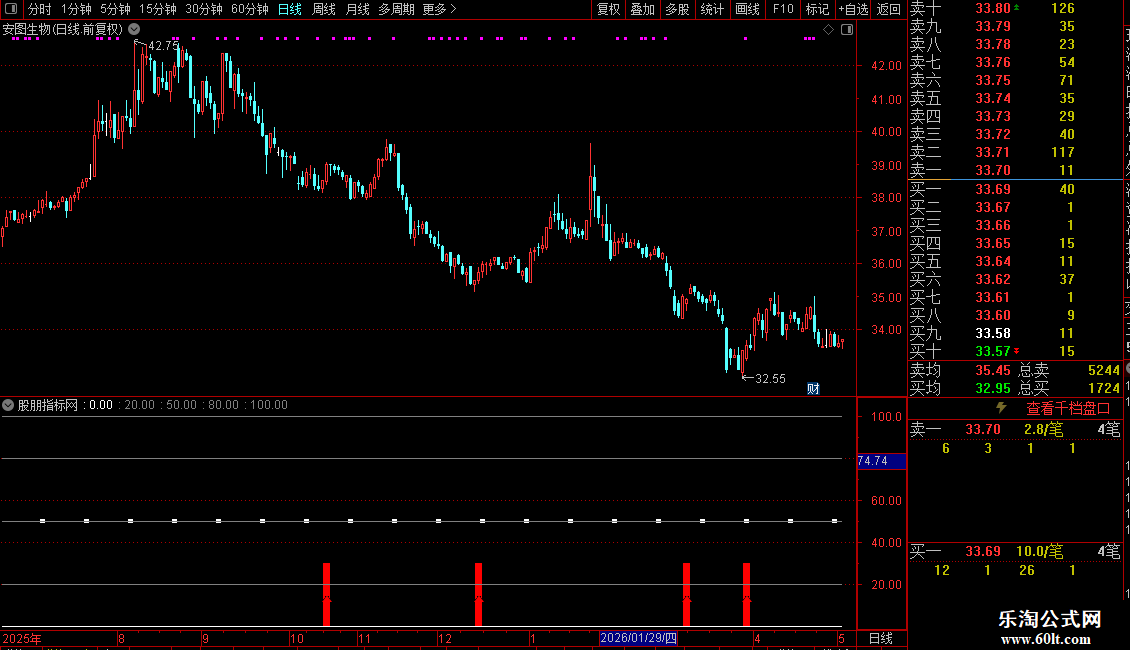Click the 统计 statistics button
Image resolution: width=1130 pixels, height=650 pixels.
[712, 9]
